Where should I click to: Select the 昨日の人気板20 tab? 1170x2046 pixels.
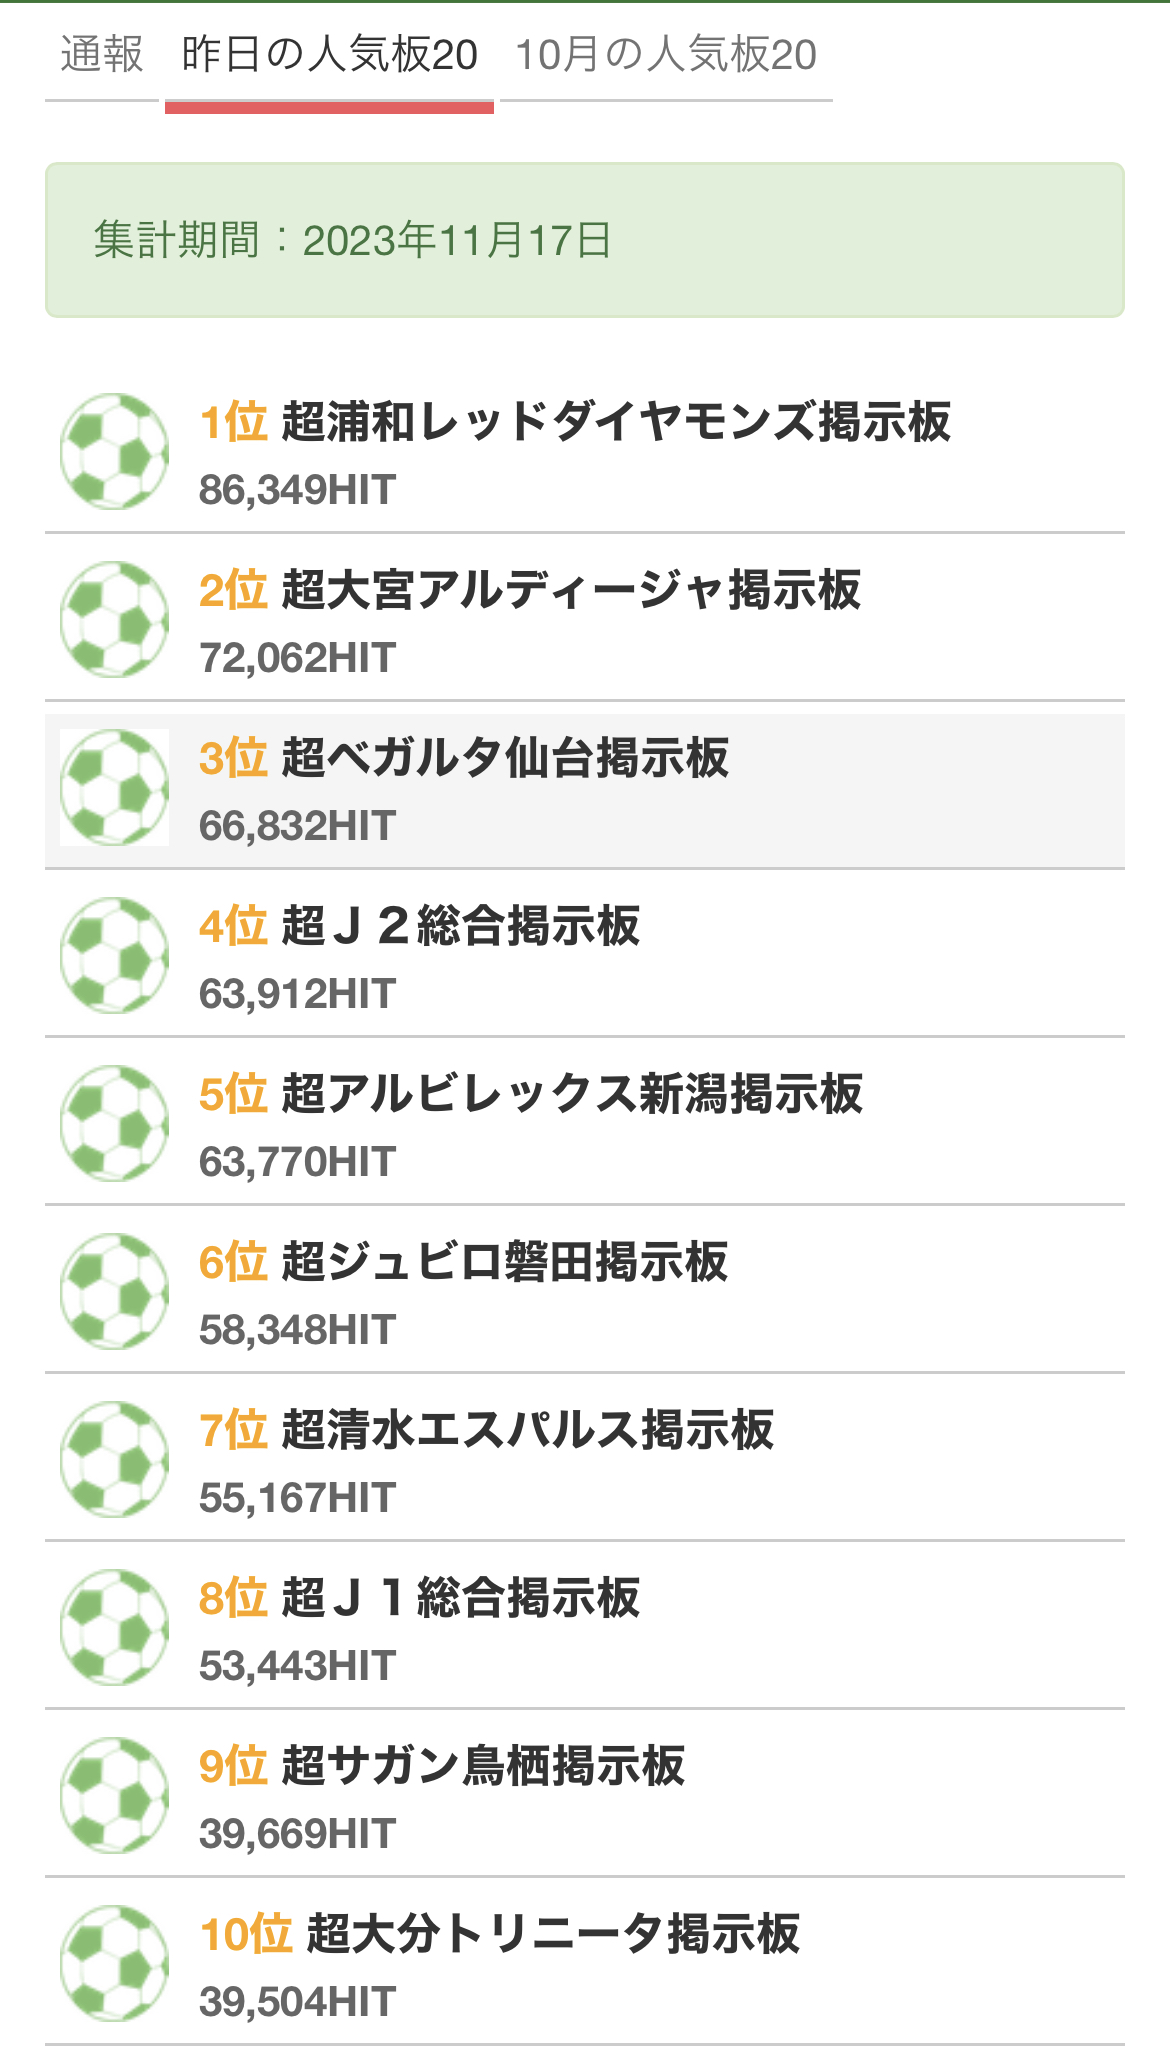click(x=329, y=55)
